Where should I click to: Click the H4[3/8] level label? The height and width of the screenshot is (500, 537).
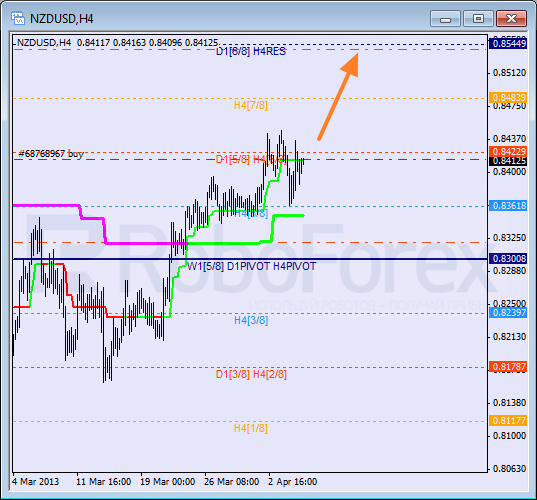click(x=251, y=320)
